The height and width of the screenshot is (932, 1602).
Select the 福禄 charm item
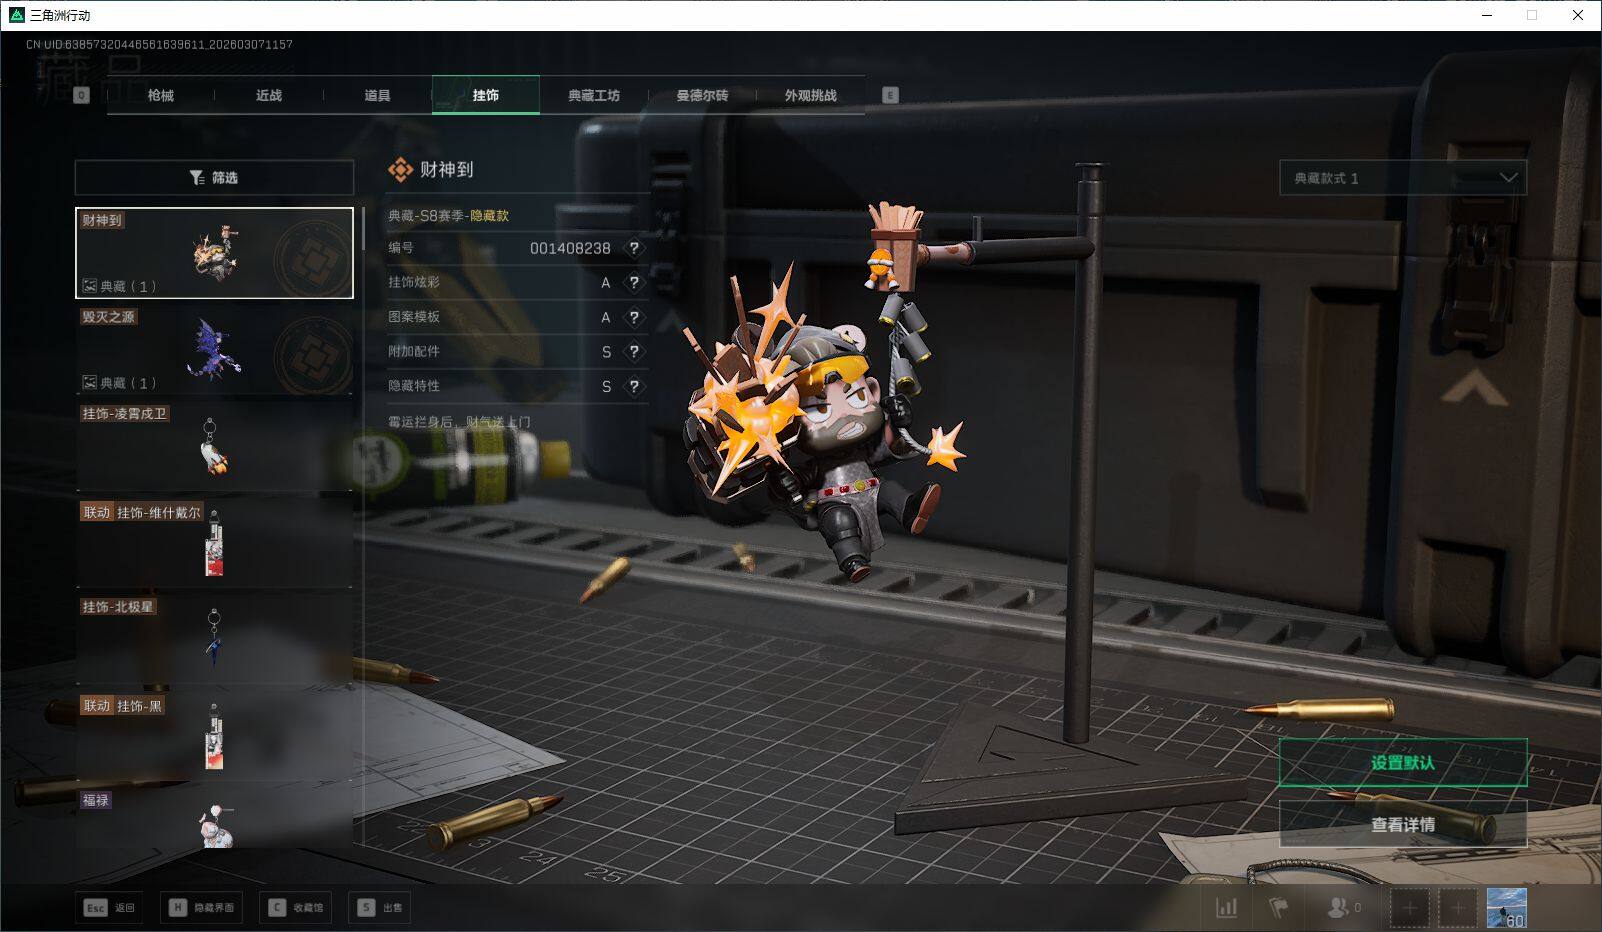tap(214, 819)
